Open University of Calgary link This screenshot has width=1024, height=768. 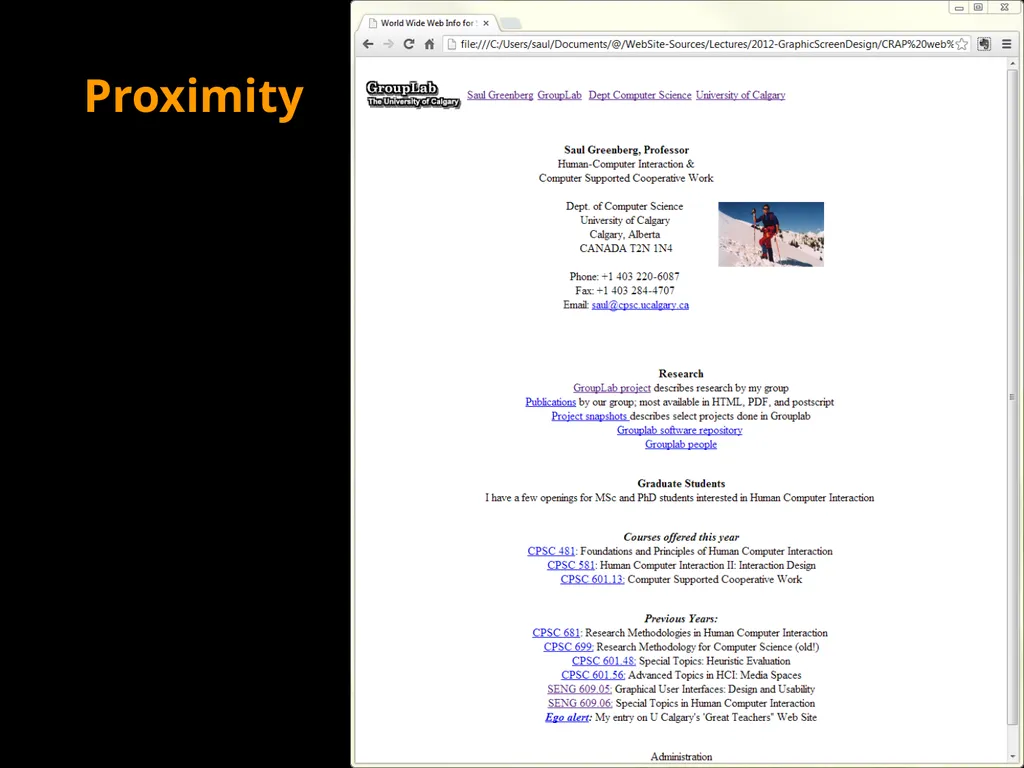(x=741, y=95)
